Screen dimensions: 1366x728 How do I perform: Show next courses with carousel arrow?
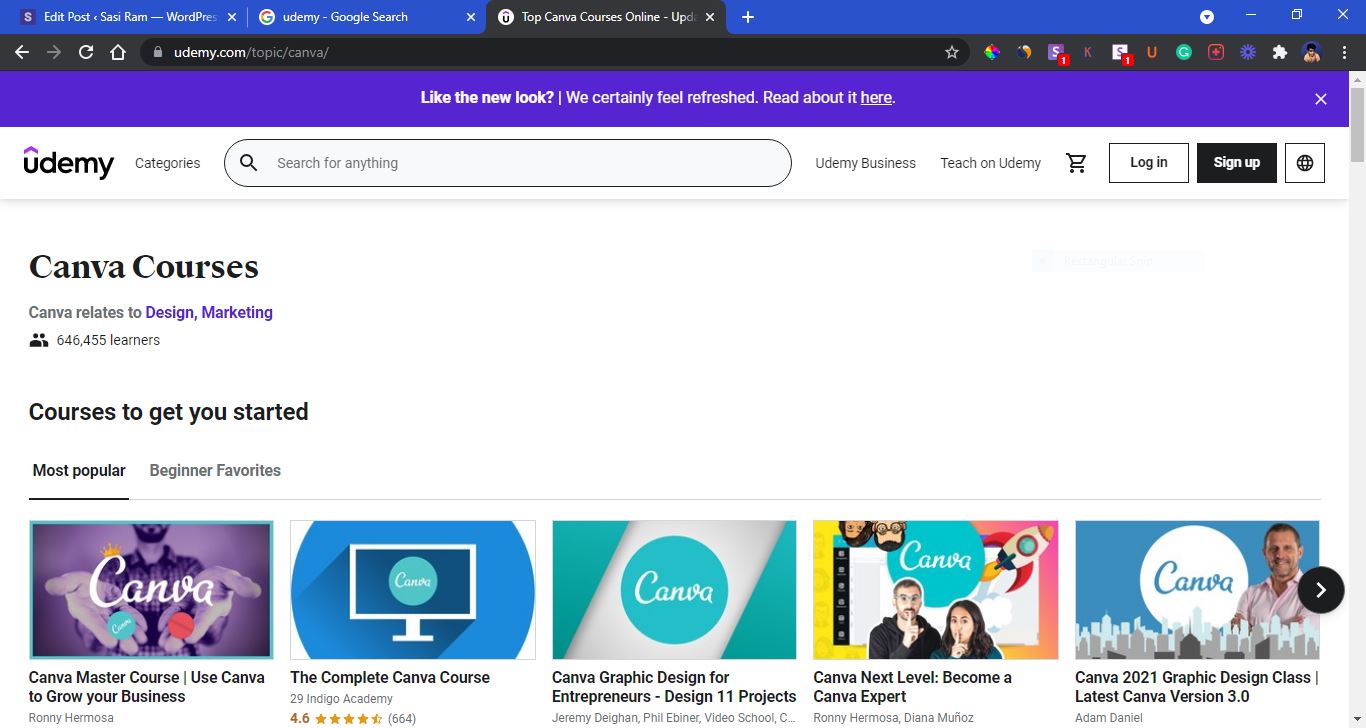click(x=1321, y=590)
